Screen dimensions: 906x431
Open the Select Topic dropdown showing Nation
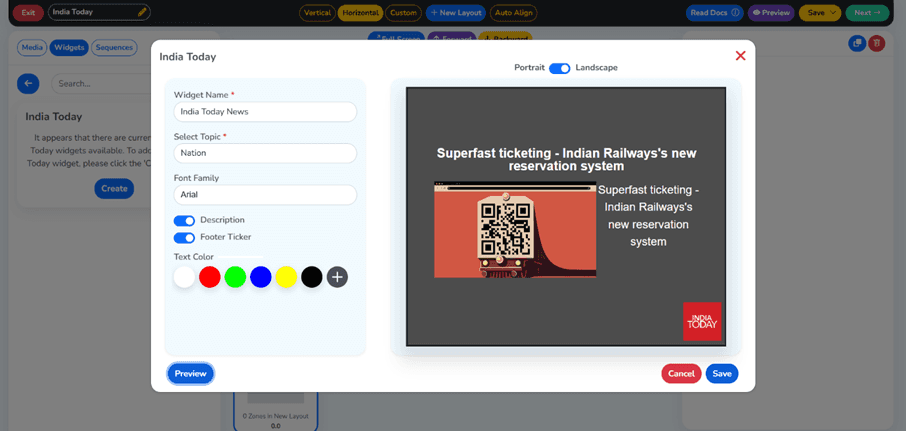(x=265, y=153)
